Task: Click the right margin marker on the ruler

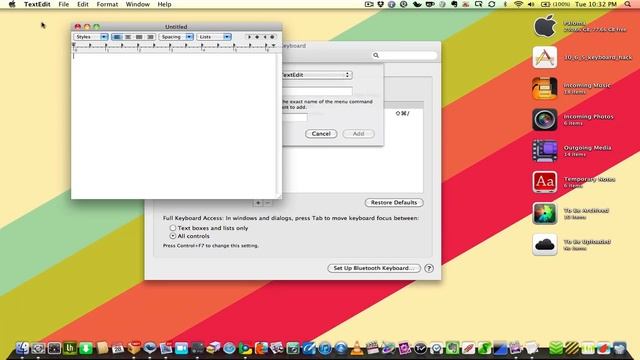Action: [x=274, y=46]
